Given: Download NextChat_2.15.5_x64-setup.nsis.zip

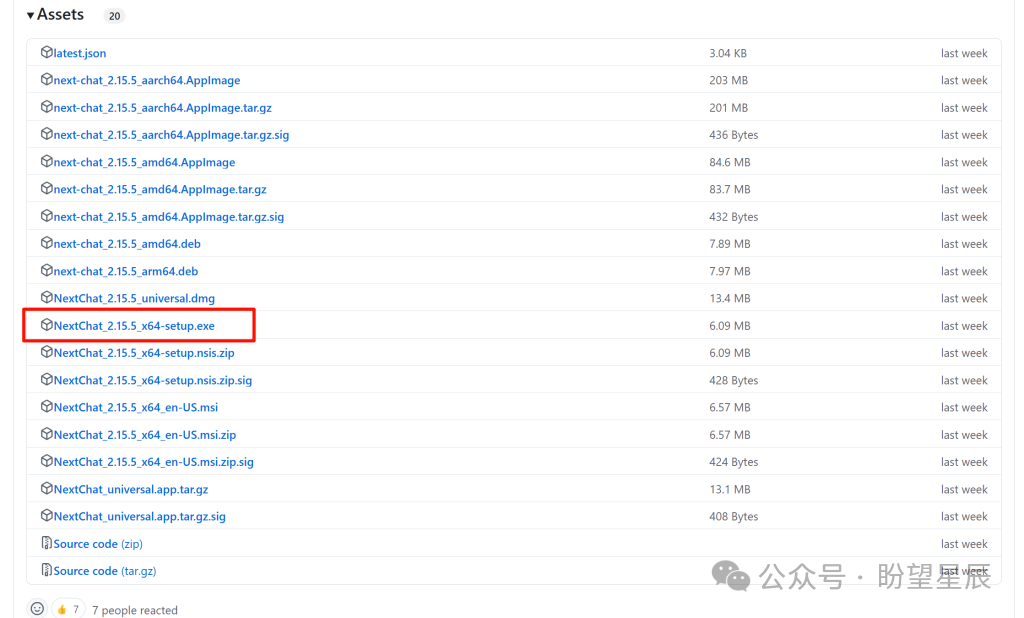Looking at the screenshot, I should (x=144, y=353).
